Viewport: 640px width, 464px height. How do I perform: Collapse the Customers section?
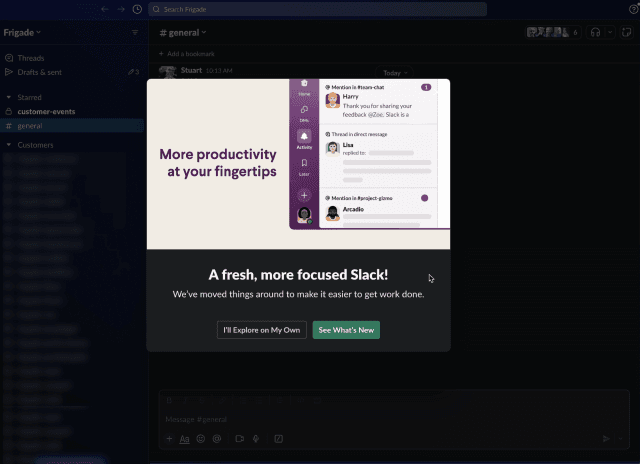click(x=9, y=145)
